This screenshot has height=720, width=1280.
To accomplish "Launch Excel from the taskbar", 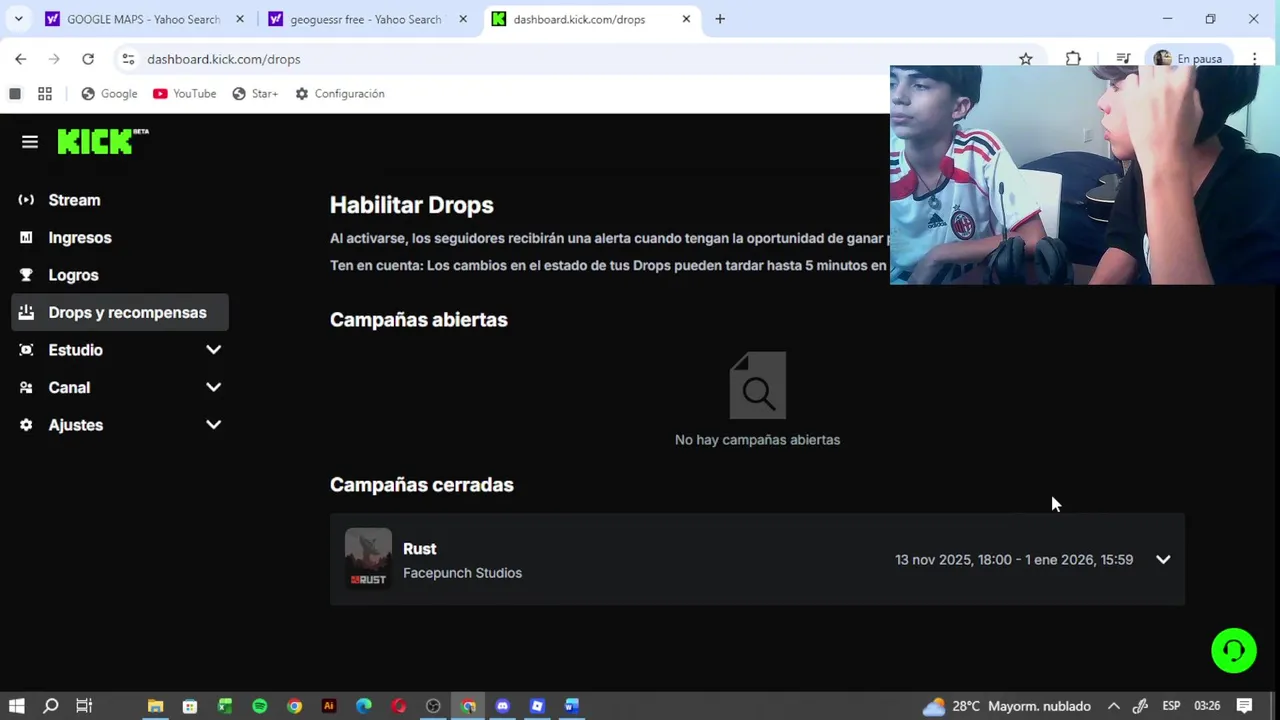I will point(225,706).
